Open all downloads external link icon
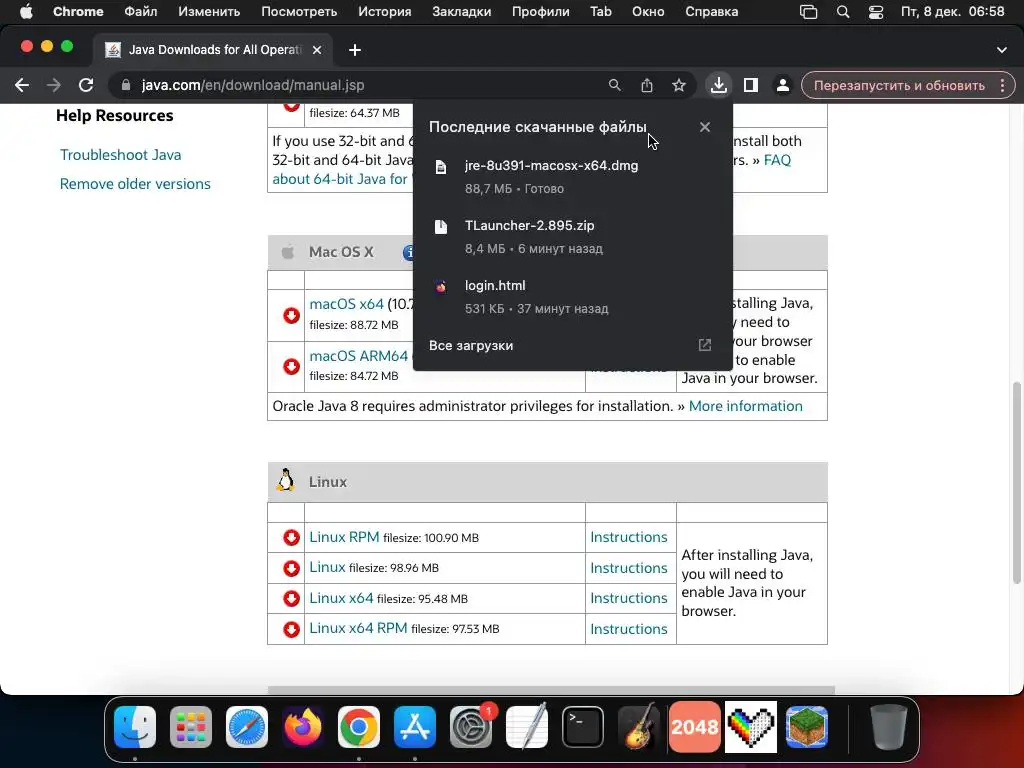This screenshot has height=768, width=1024. [705, 345]
